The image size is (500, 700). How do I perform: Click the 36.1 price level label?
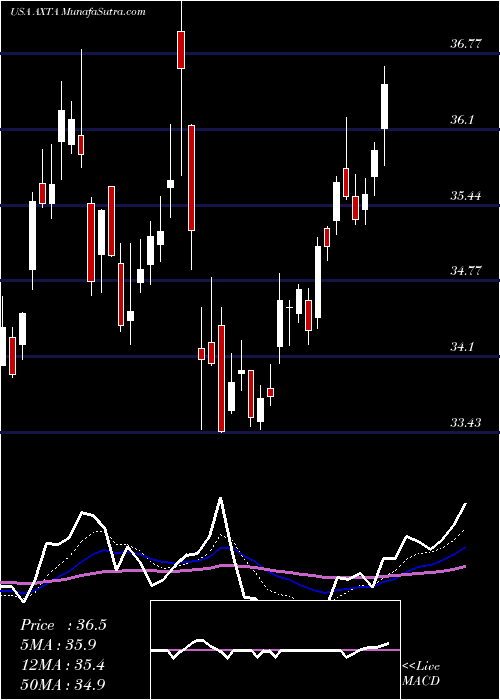point(466,120)
